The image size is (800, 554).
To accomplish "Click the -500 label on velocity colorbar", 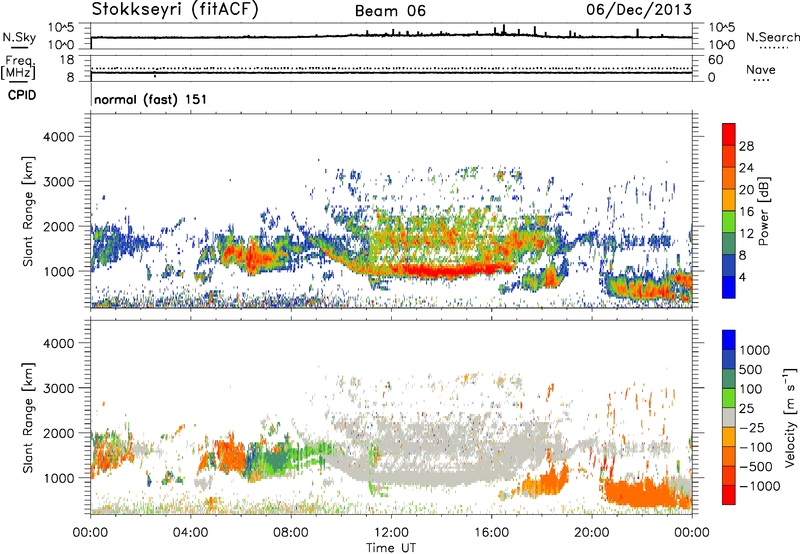I will [756, 467].
